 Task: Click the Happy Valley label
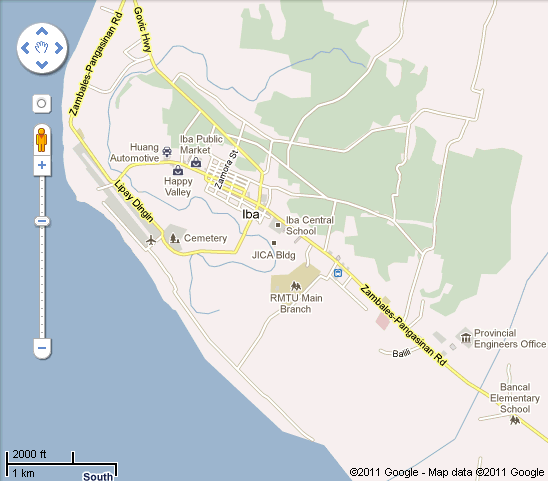178,187
